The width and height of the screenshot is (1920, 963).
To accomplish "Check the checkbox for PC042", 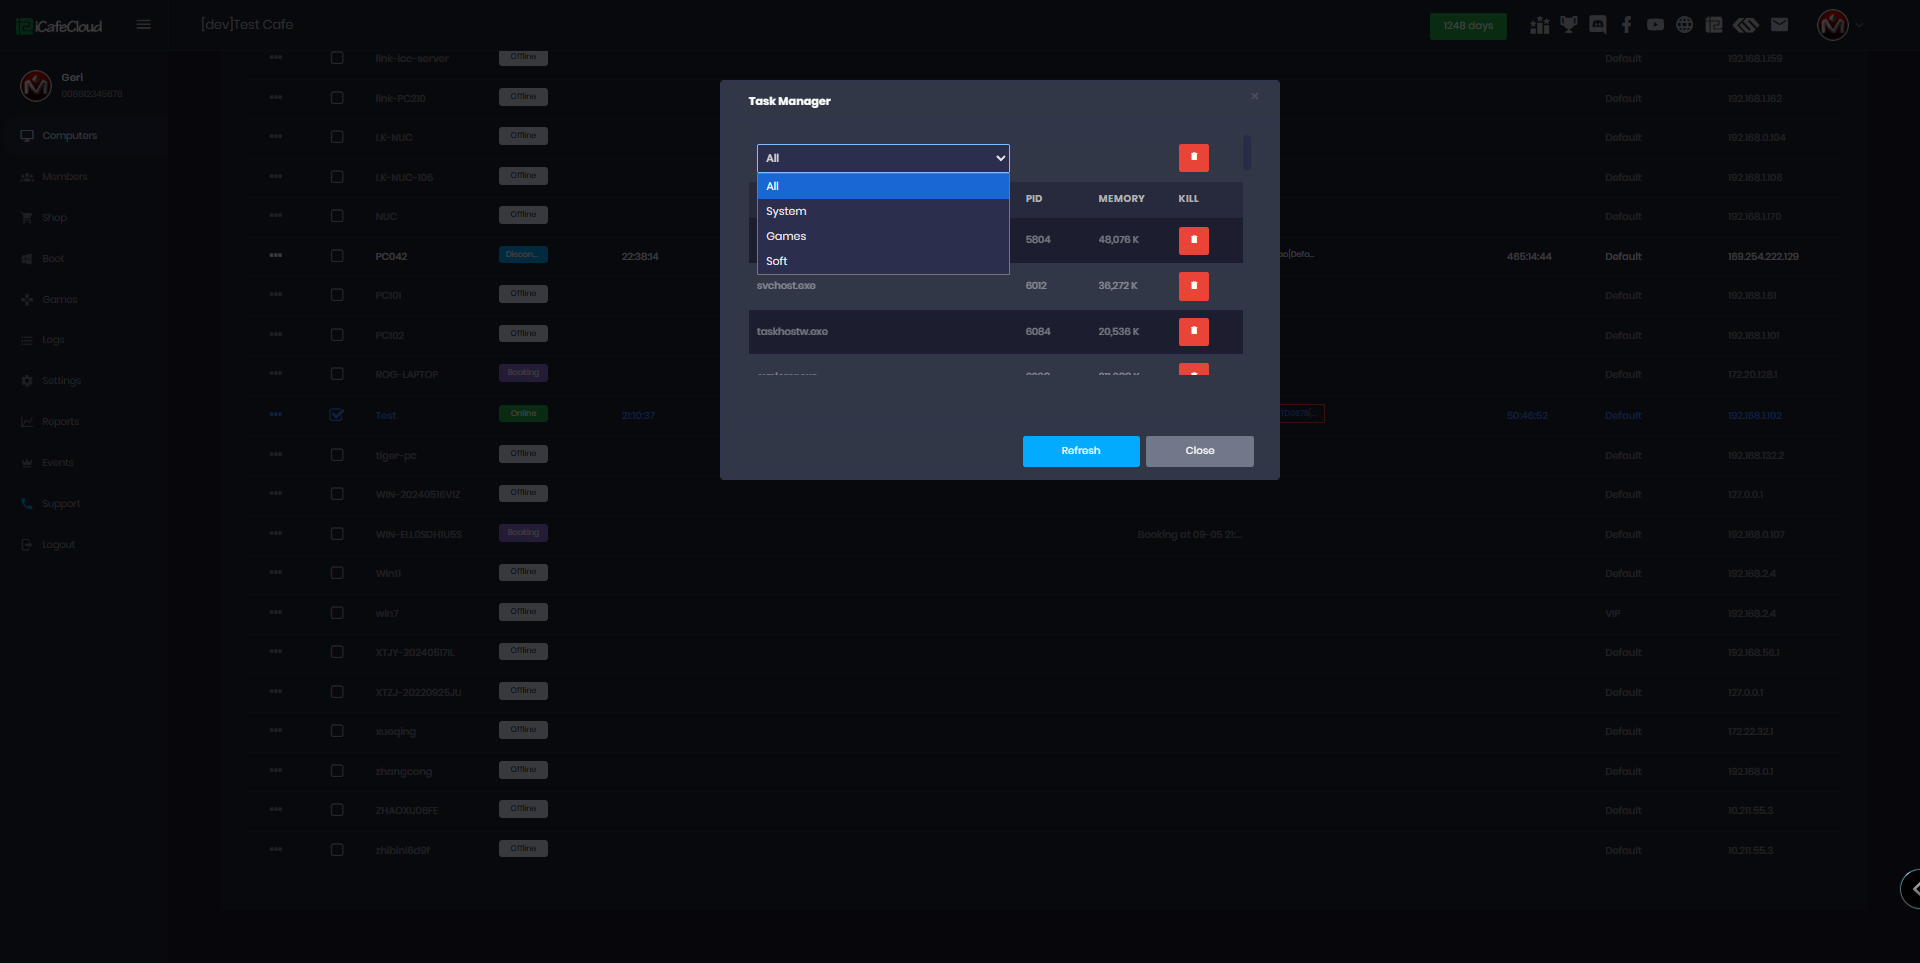I will (x=337, y=256).
